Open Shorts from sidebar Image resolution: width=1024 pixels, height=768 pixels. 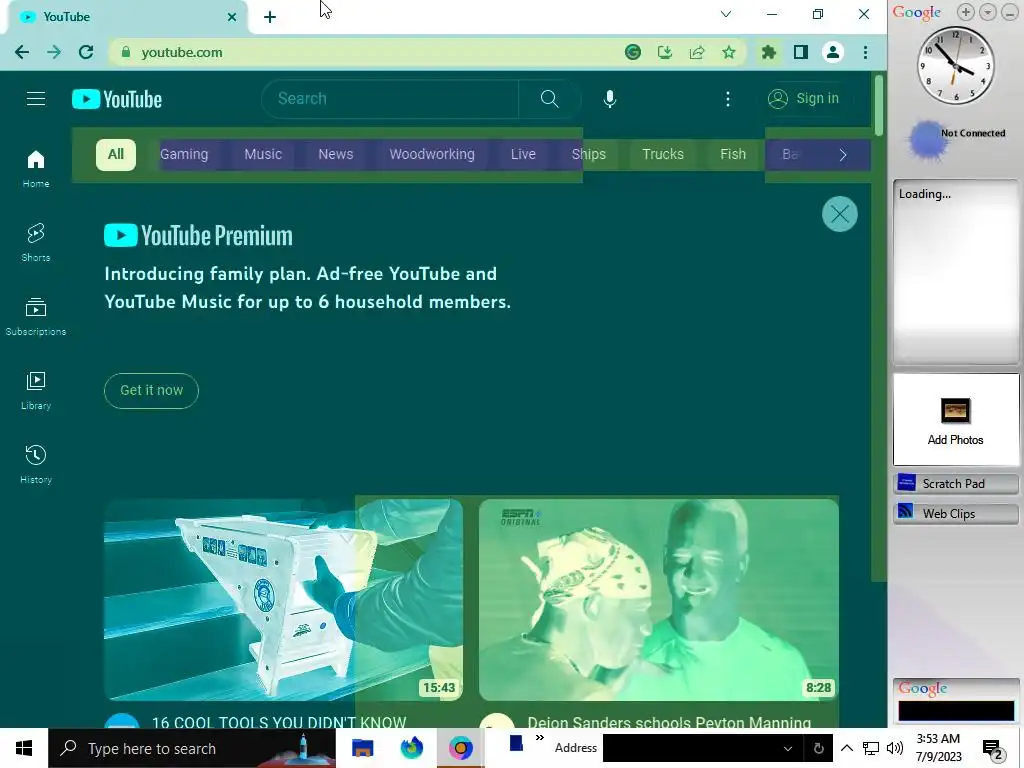click(x=36, y=242)
